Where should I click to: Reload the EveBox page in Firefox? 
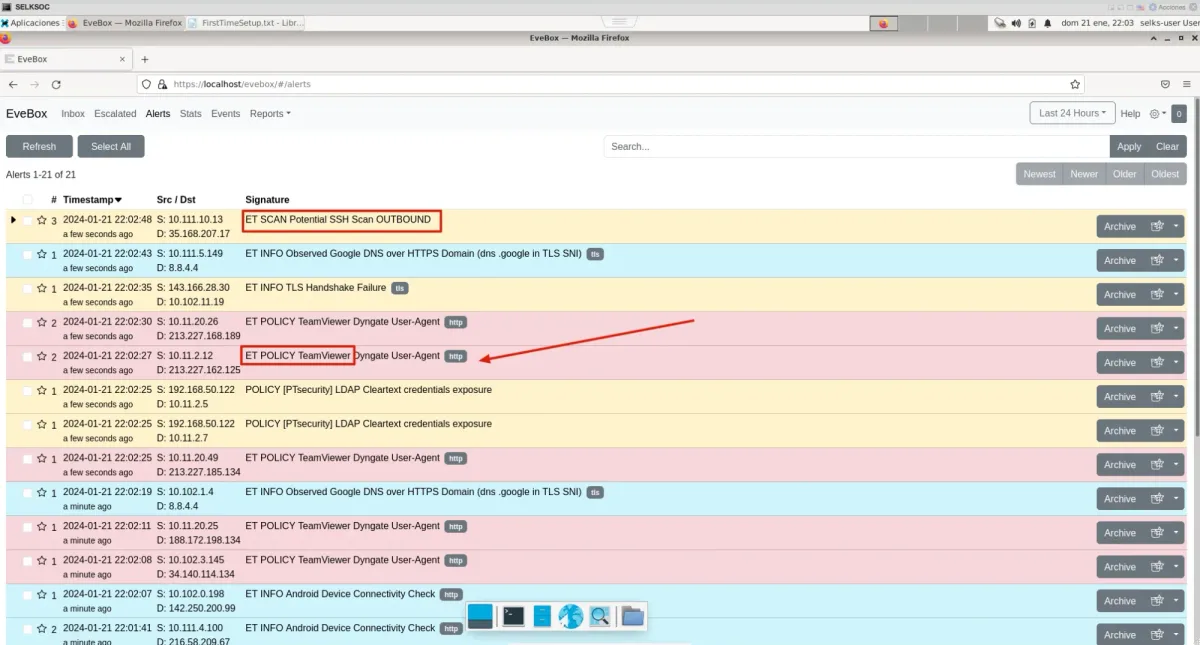click(x=56, y=85)
